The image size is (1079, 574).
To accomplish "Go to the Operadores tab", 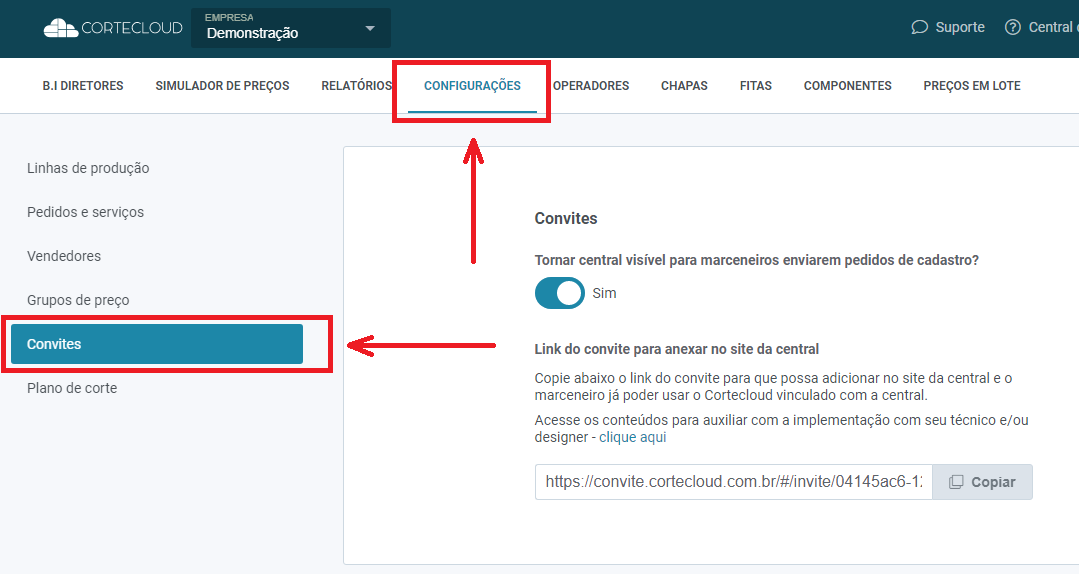I will pyautogui.click(x=591, y=86).
